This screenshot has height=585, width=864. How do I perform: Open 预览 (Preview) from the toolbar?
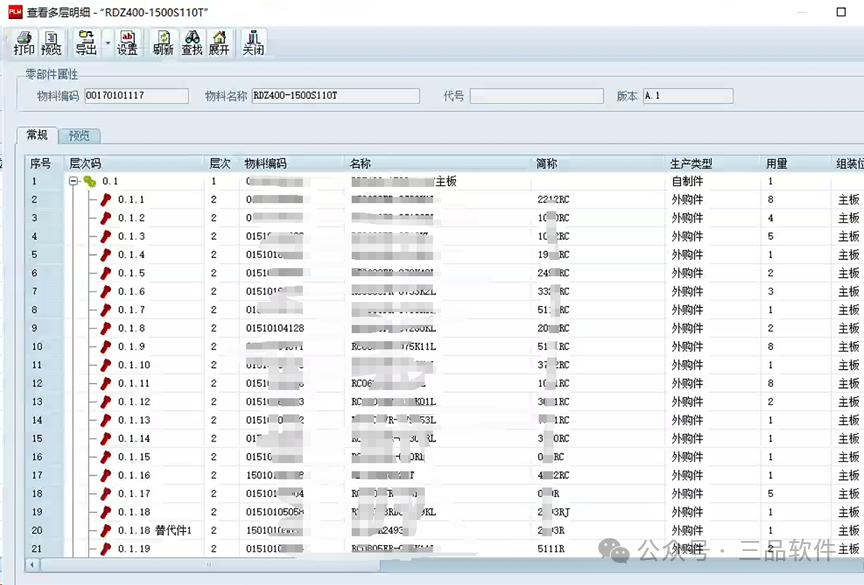51,43
